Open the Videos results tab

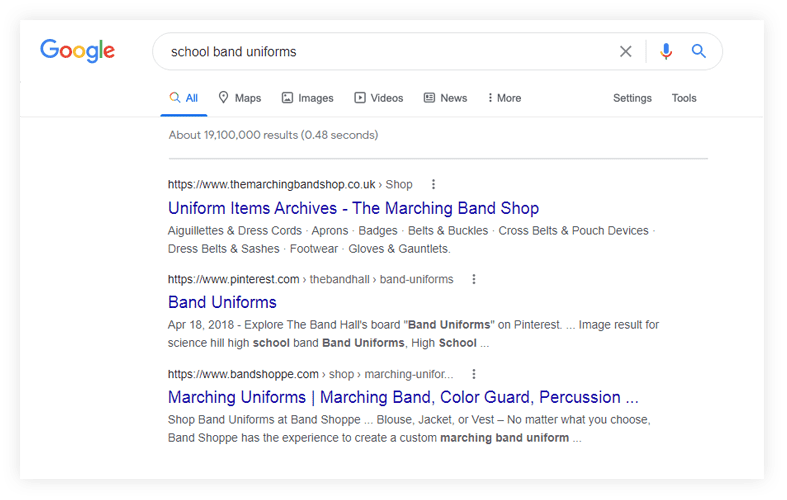pyautogui.click(x=378, y=98)
